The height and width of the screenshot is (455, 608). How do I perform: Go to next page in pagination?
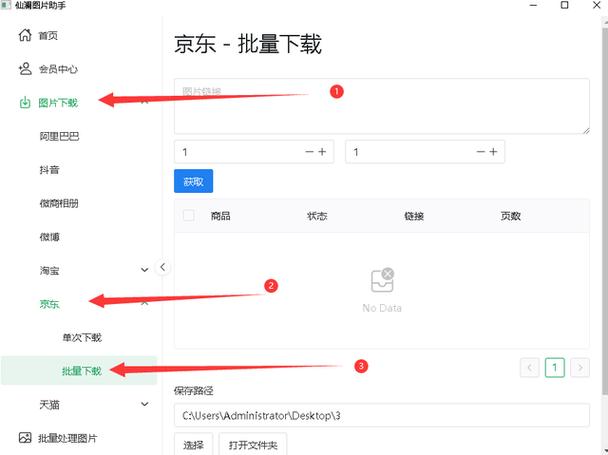pyautogui.click(x=580, y=367)
